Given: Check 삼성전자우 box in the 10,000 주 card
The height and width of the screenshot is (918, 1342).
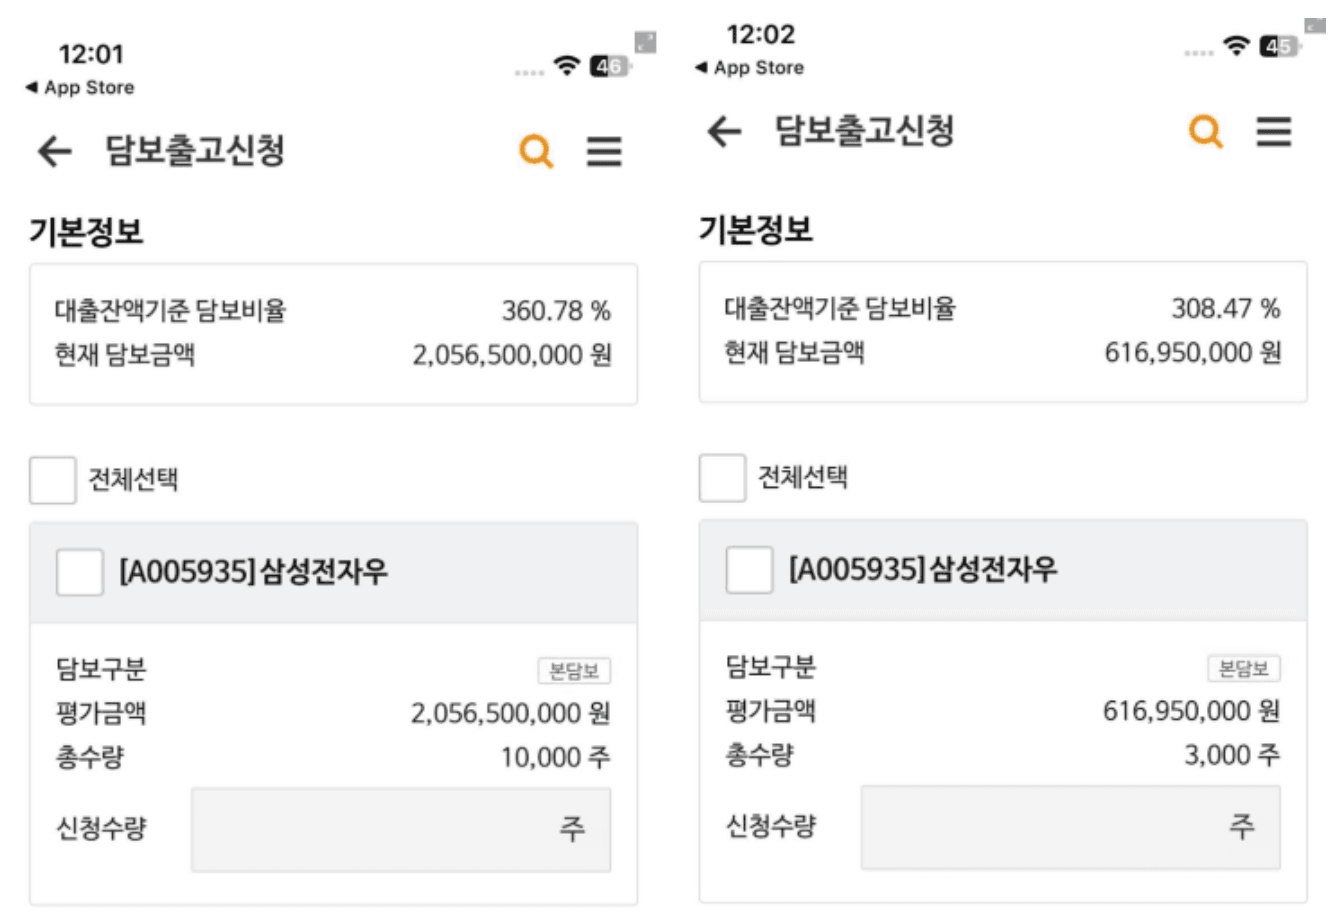Looking at the screenshot, I should [80, 573].
